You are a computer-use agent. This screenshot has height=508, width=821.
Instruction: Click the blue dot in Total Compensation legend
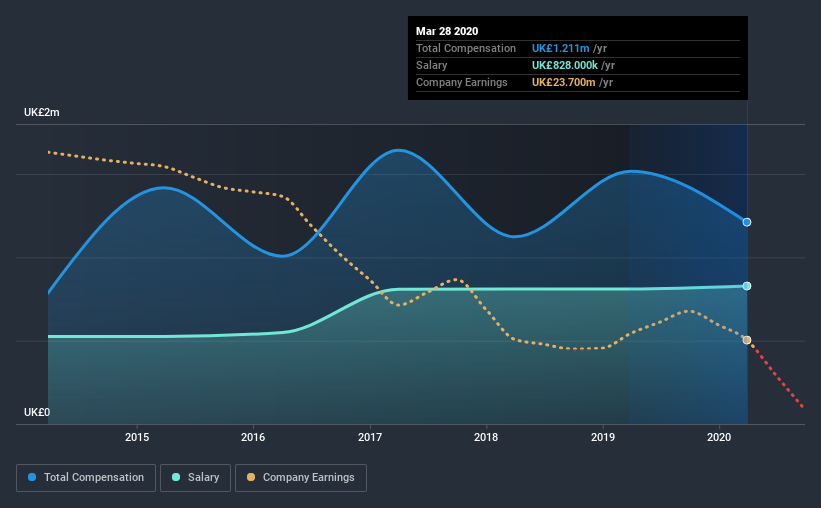point(32,477)
